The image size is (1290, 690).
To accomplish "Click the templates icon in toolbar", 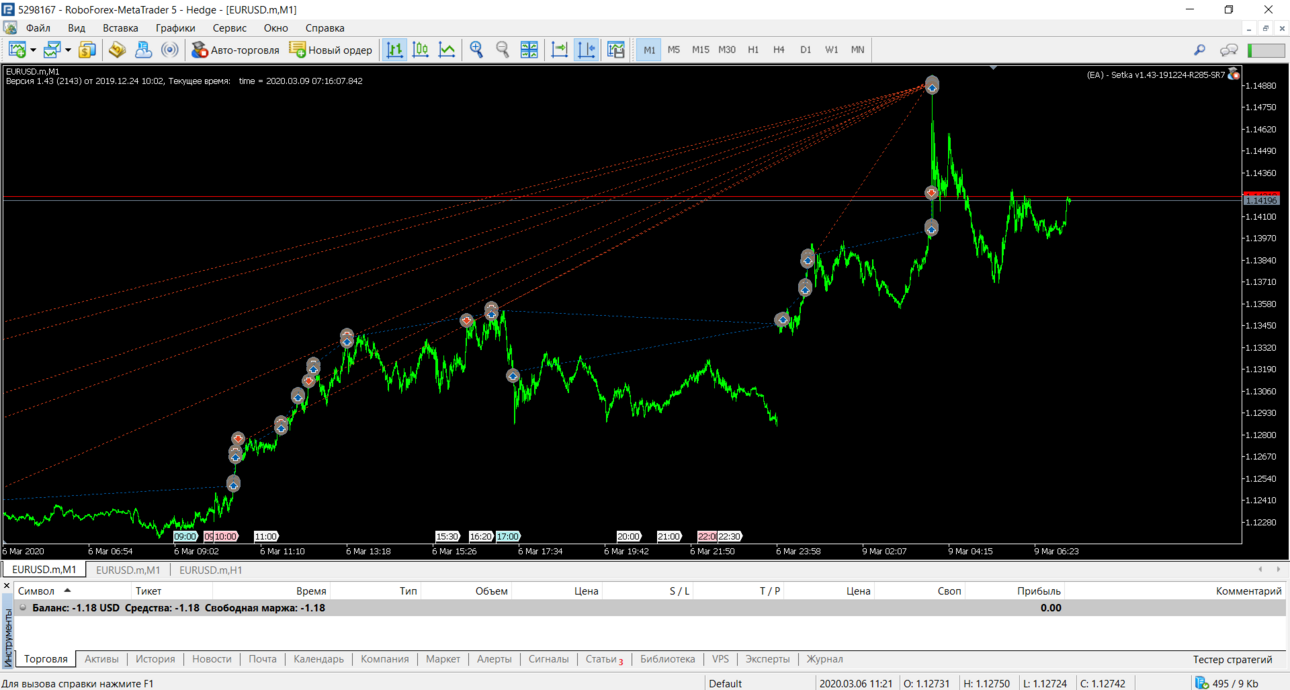I will 616,49.
